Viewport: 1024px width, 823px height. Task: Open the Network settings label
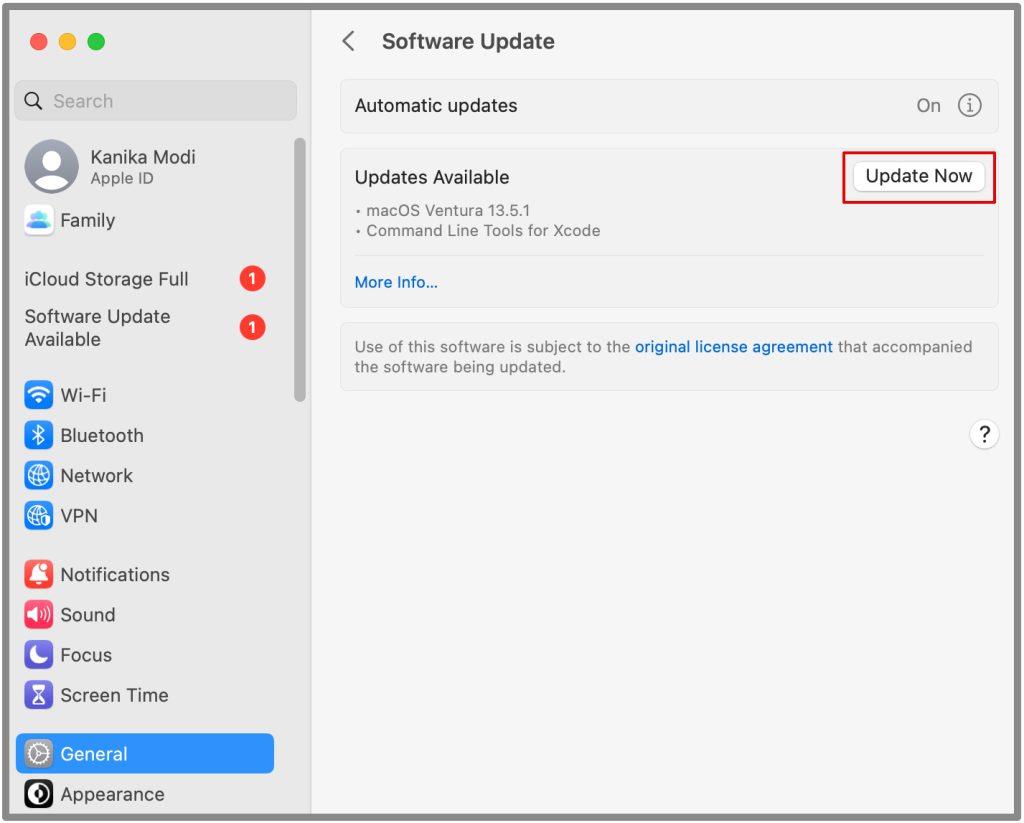click(97, 476)
